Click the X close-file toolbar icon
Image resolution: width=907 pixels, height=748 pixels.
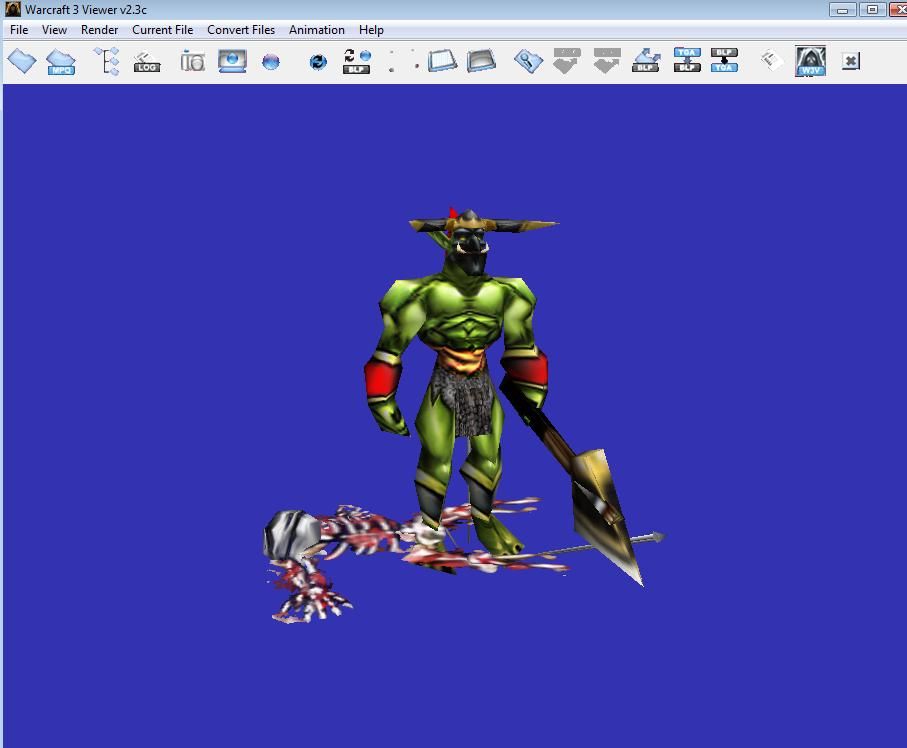850,61
